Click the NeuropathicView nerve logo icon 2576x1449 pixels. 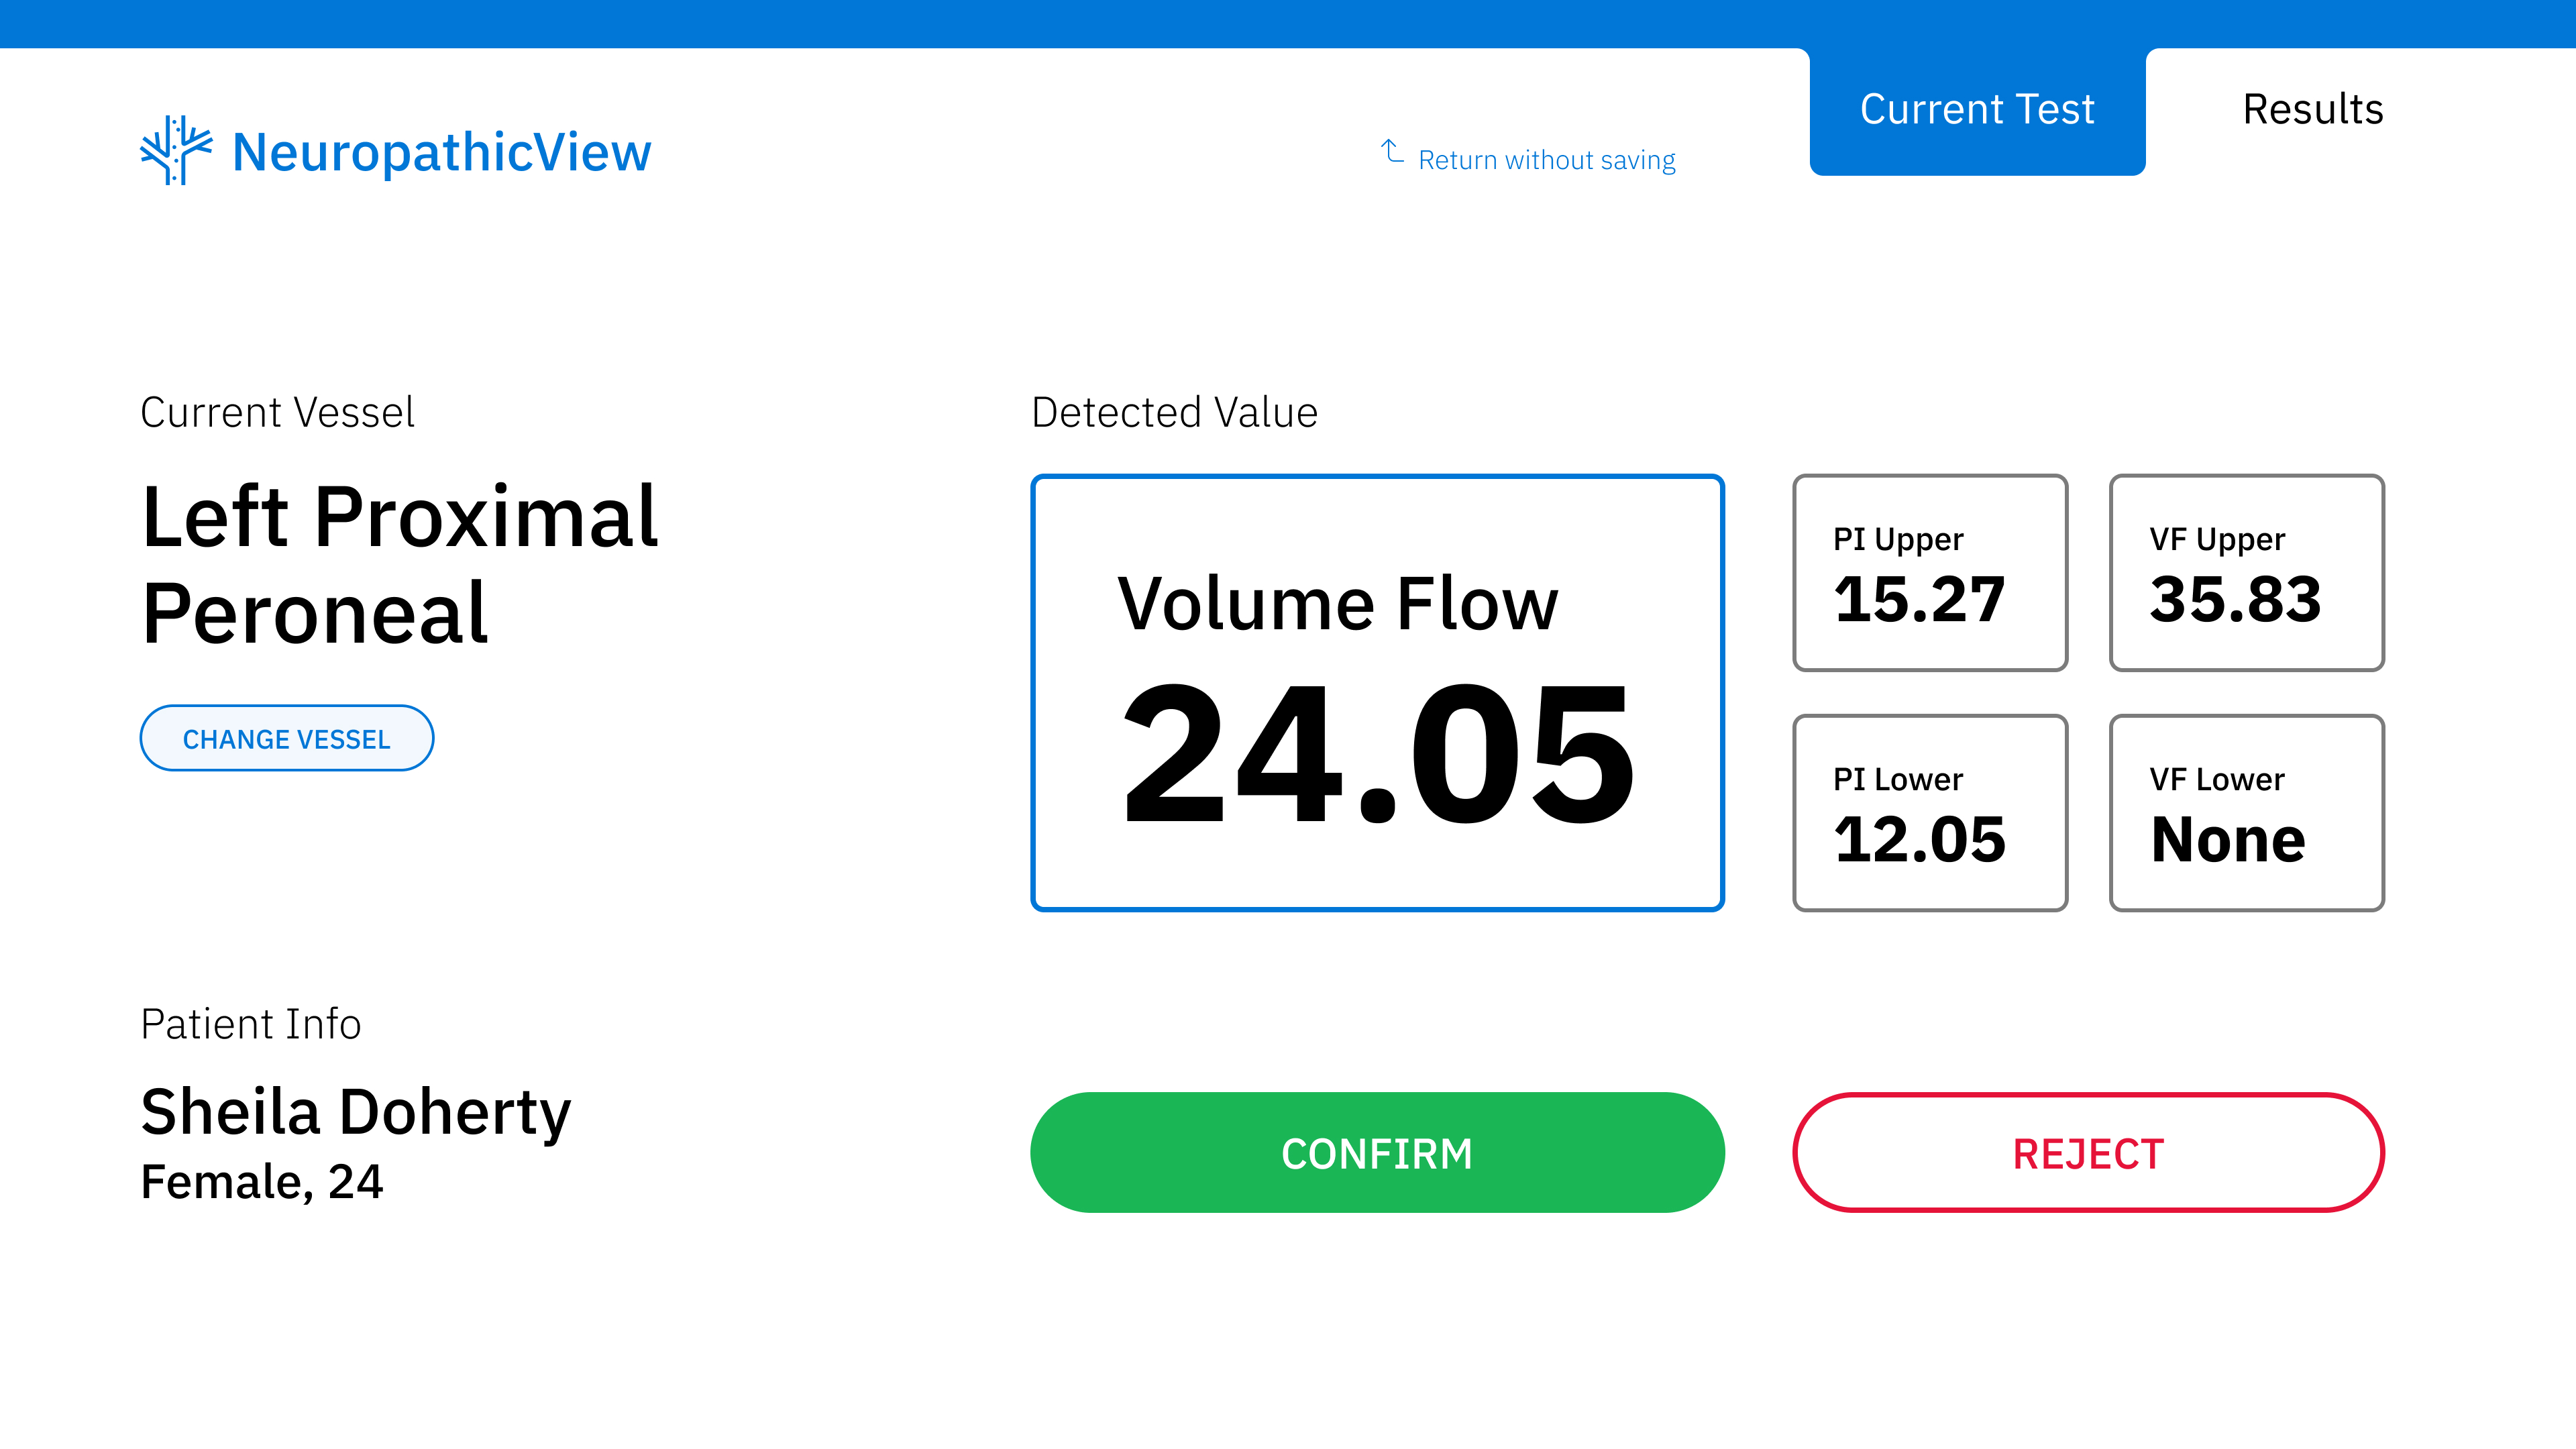pos(176,151)
